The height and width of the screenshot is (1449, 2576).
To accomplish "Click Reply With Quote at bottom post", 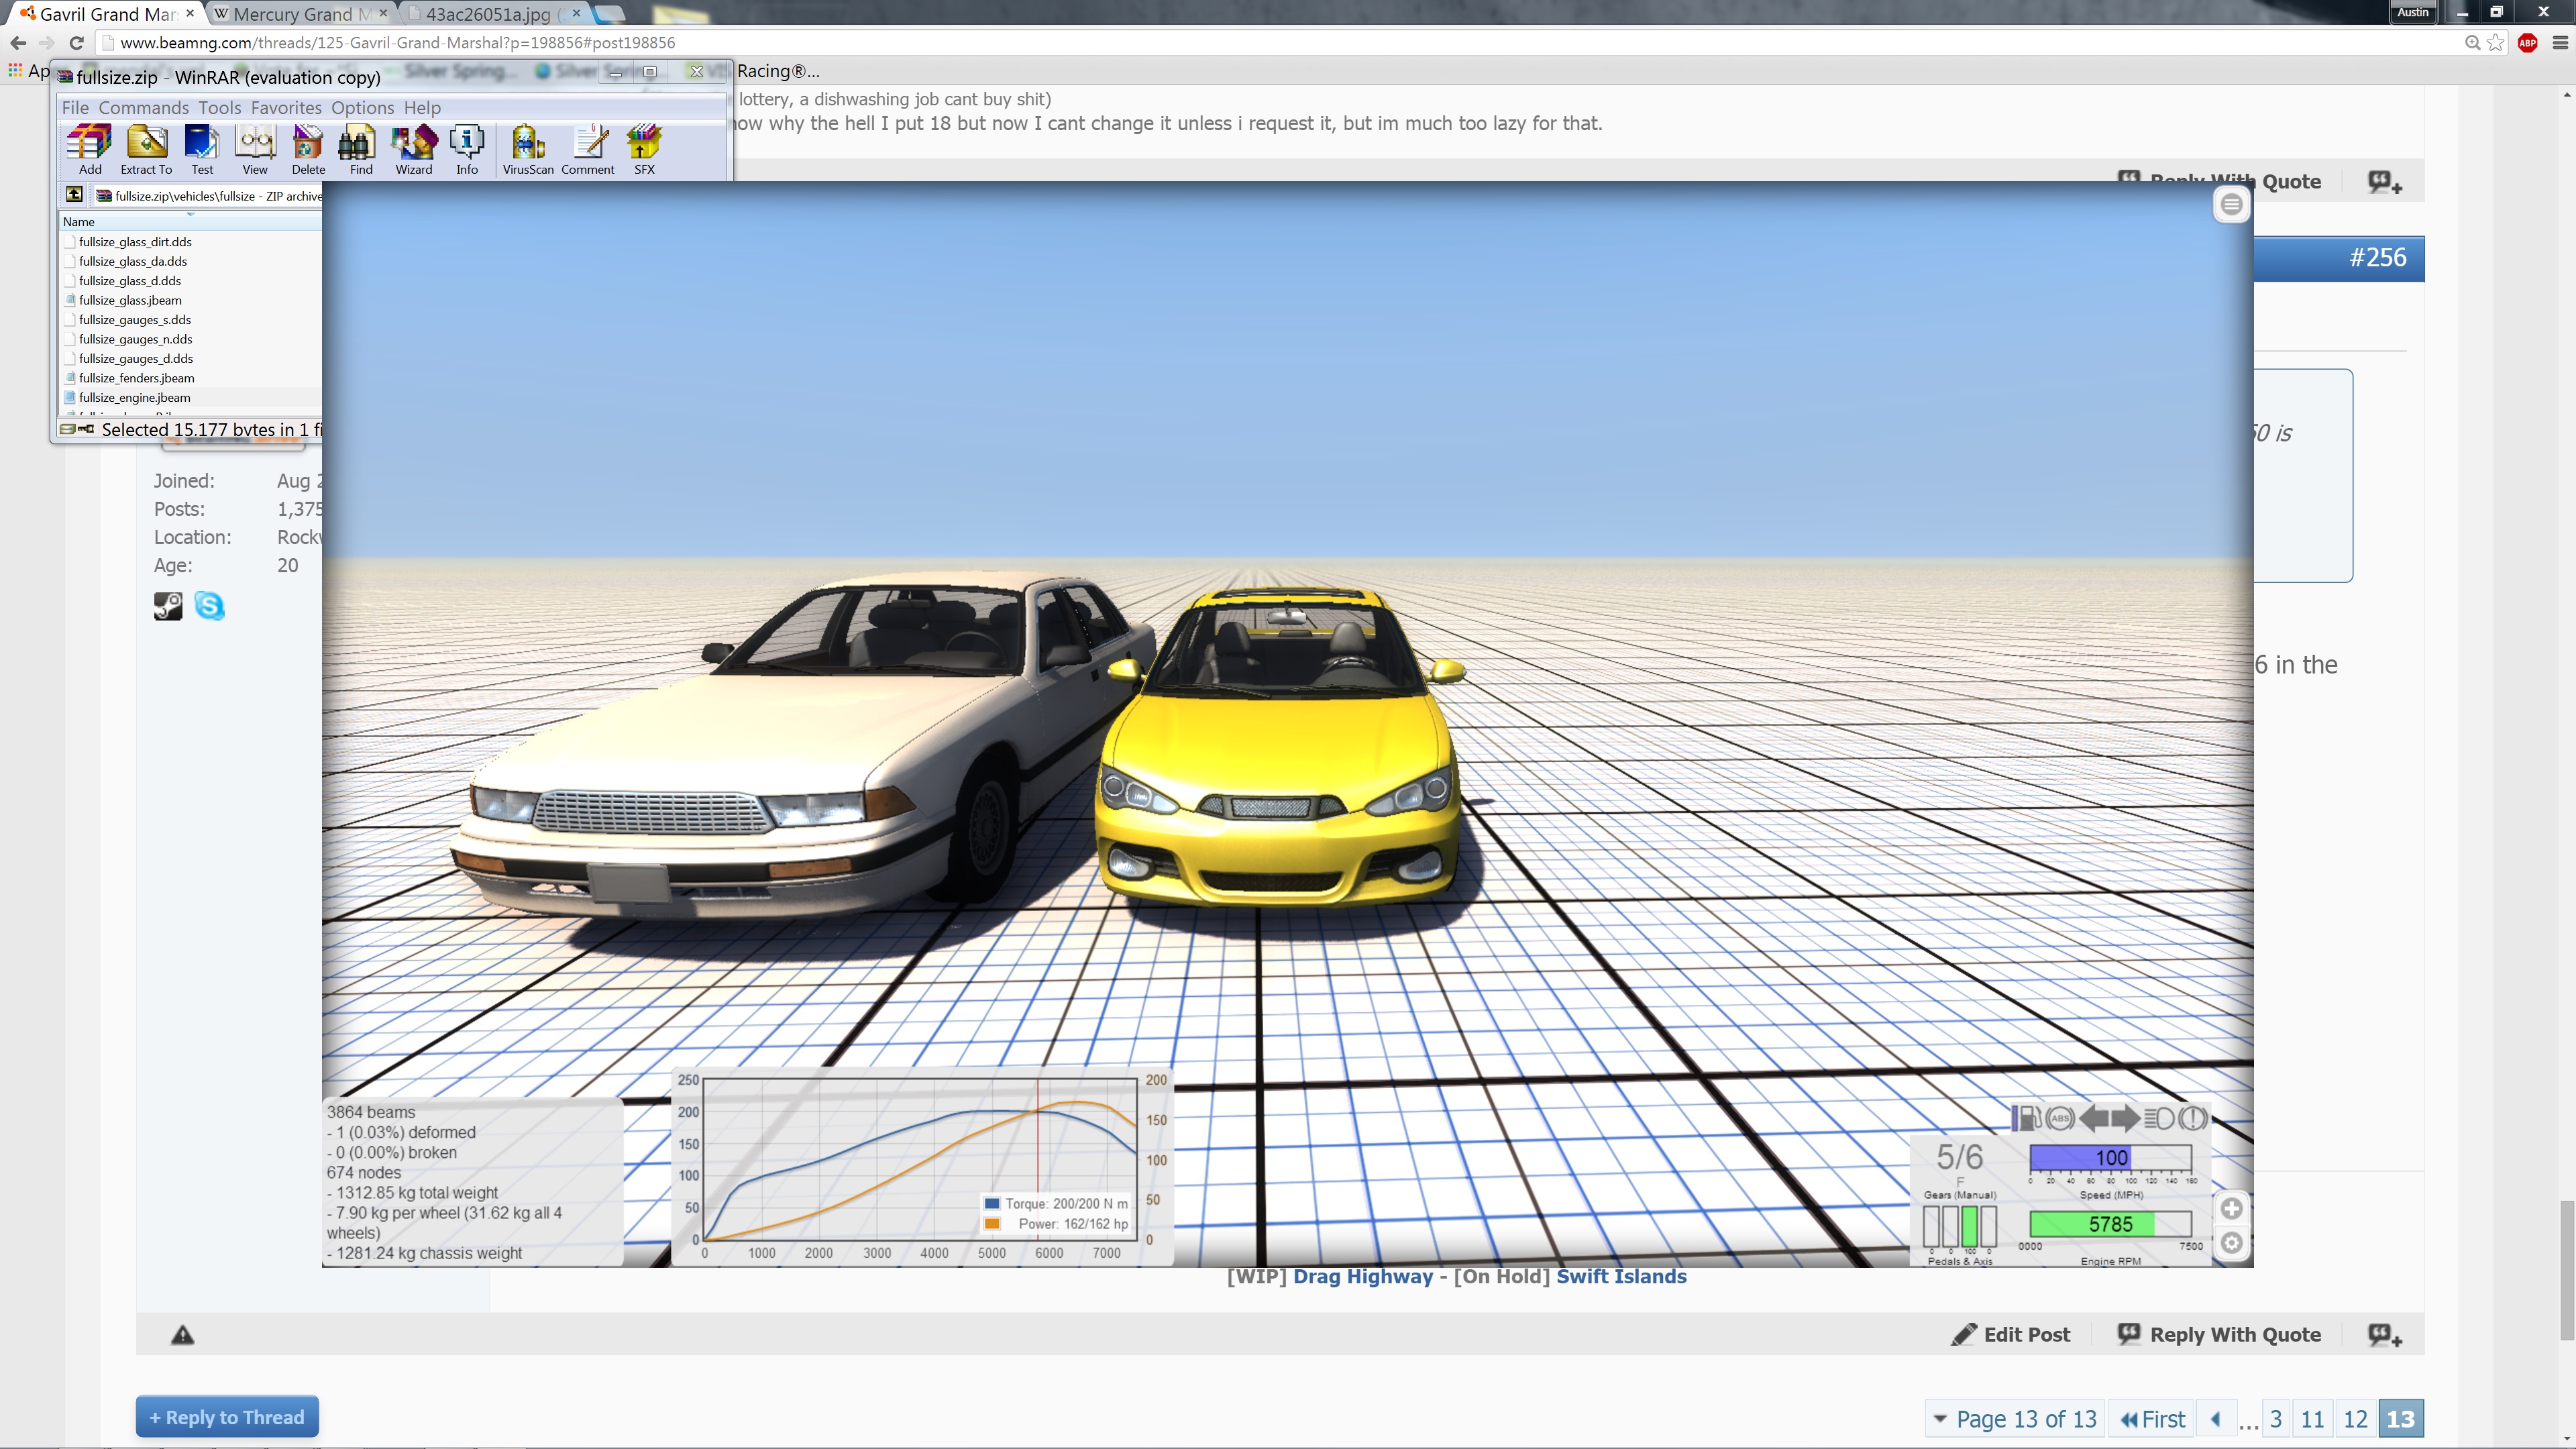I will 2219,1335.
